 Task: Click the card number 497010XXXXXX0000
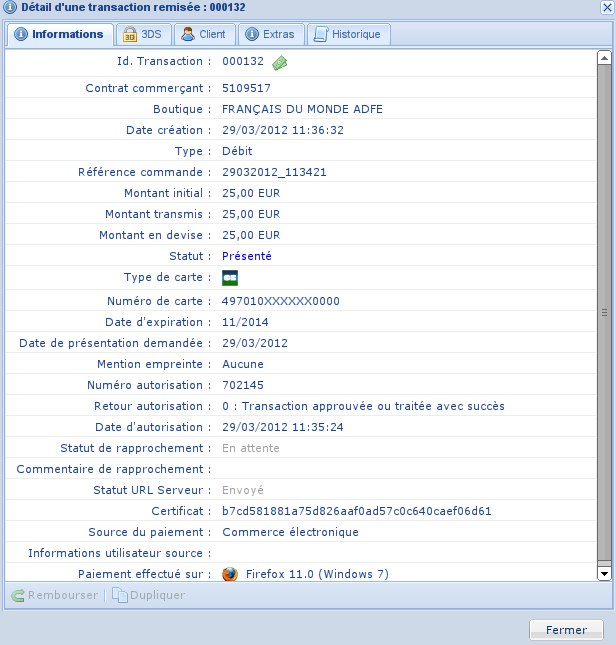[281, 301]
